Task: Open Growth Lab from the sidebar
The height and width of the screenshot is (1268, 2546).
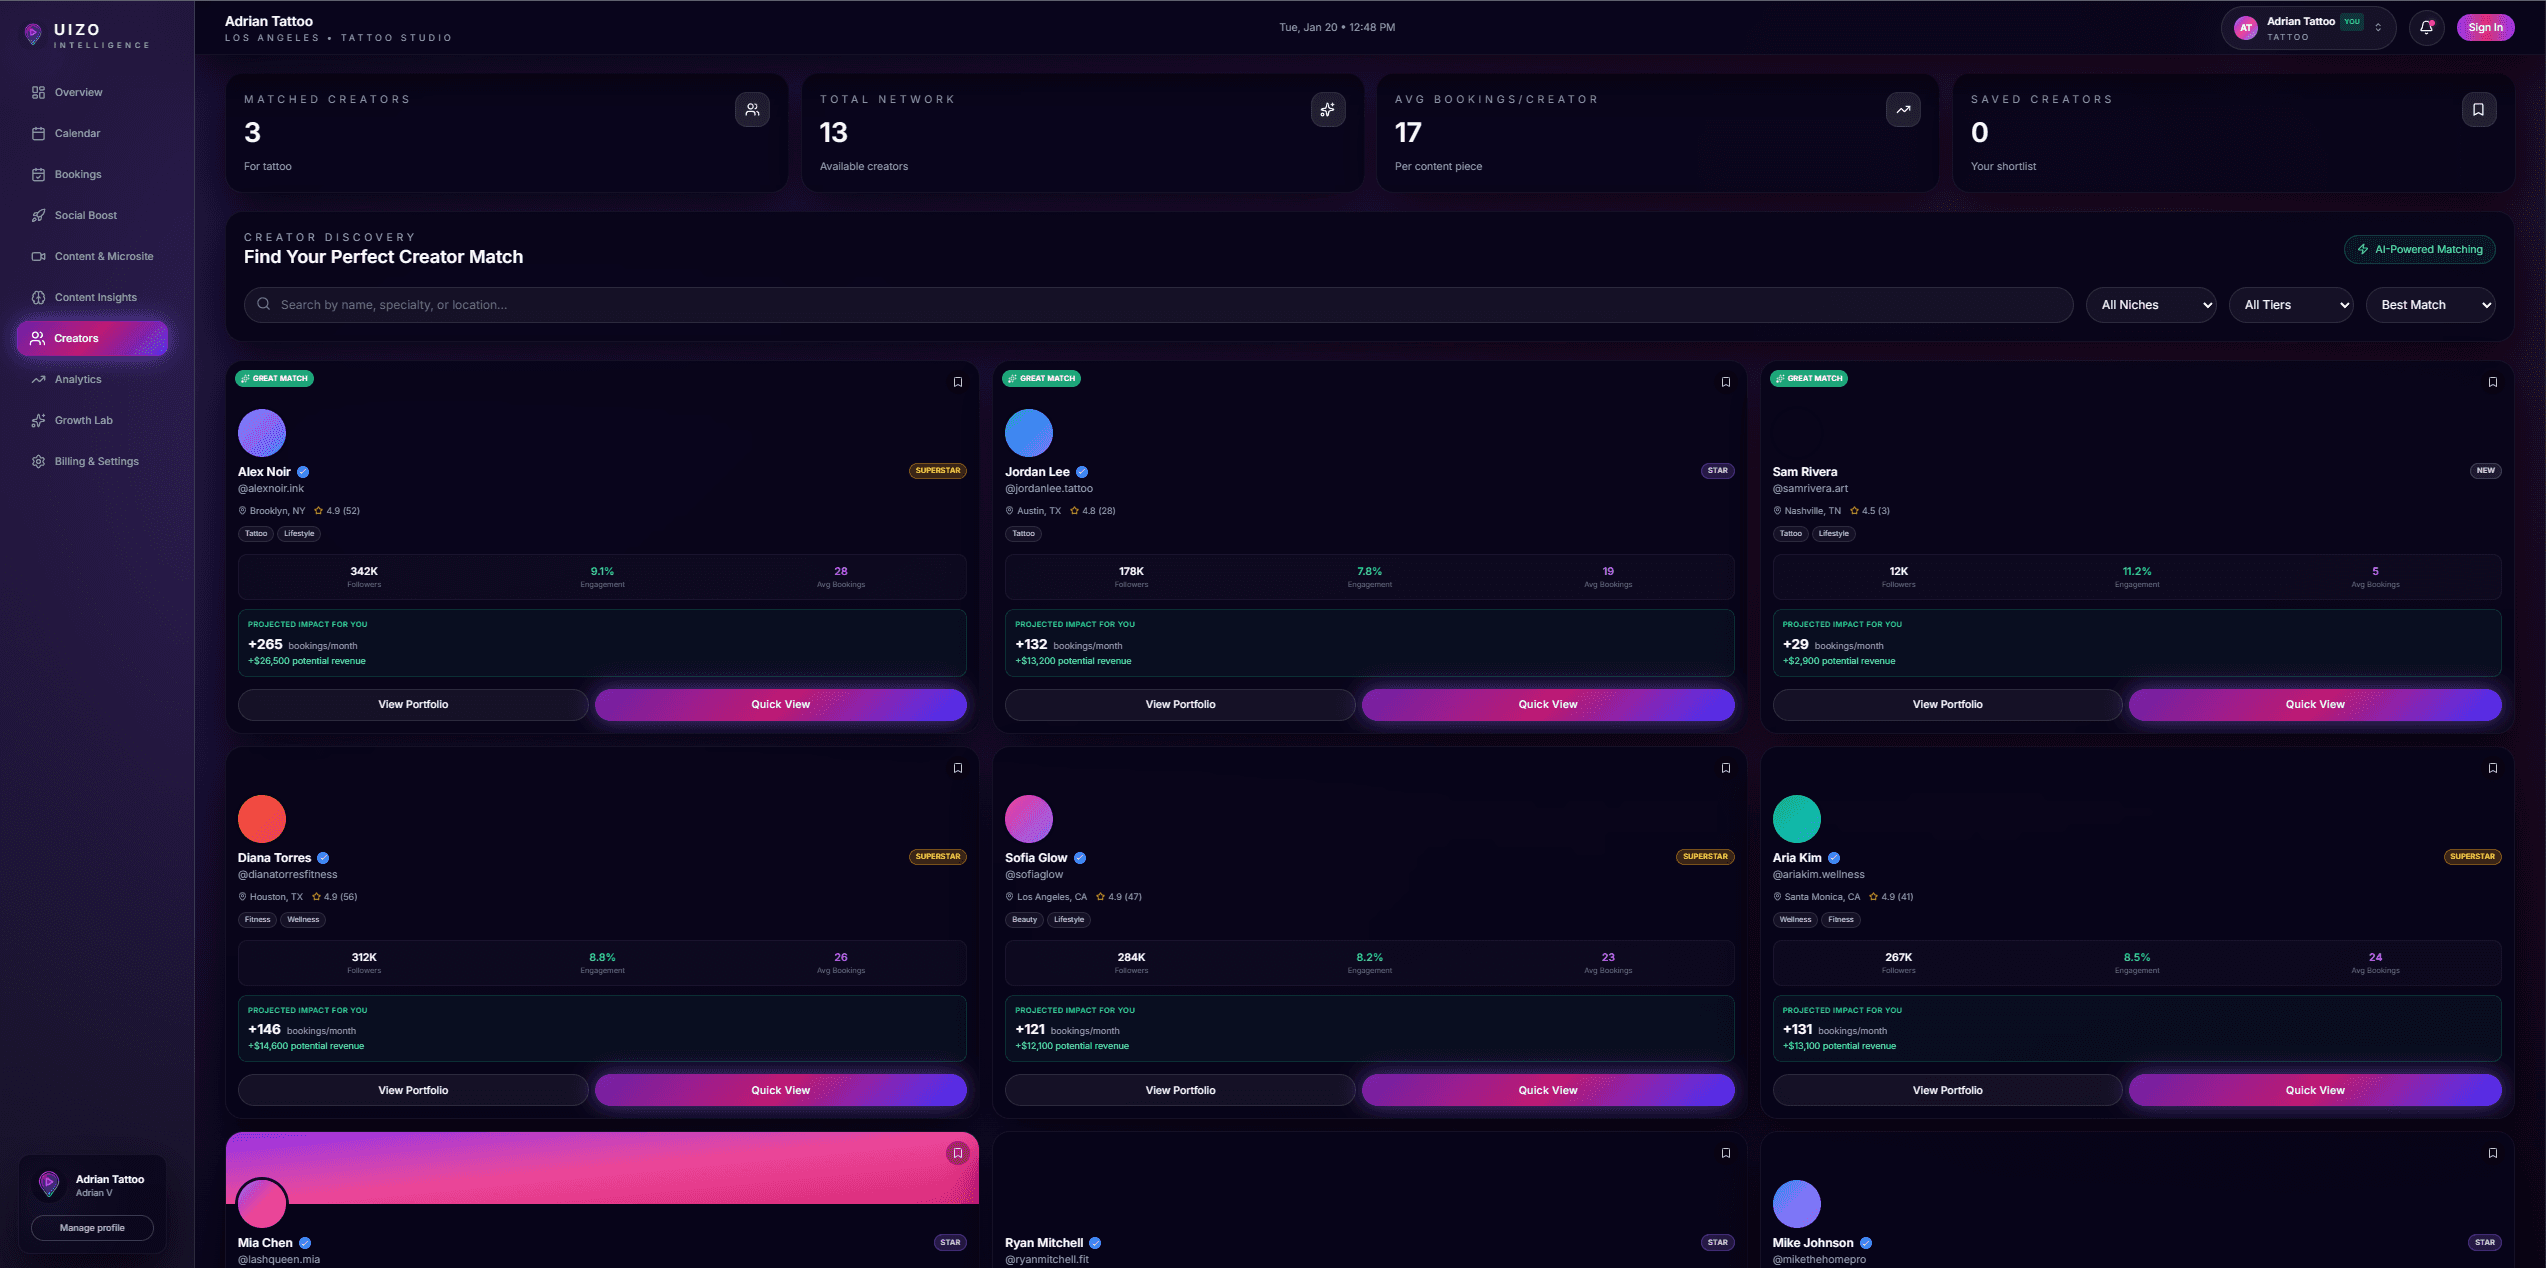Action: pos(83,420)
